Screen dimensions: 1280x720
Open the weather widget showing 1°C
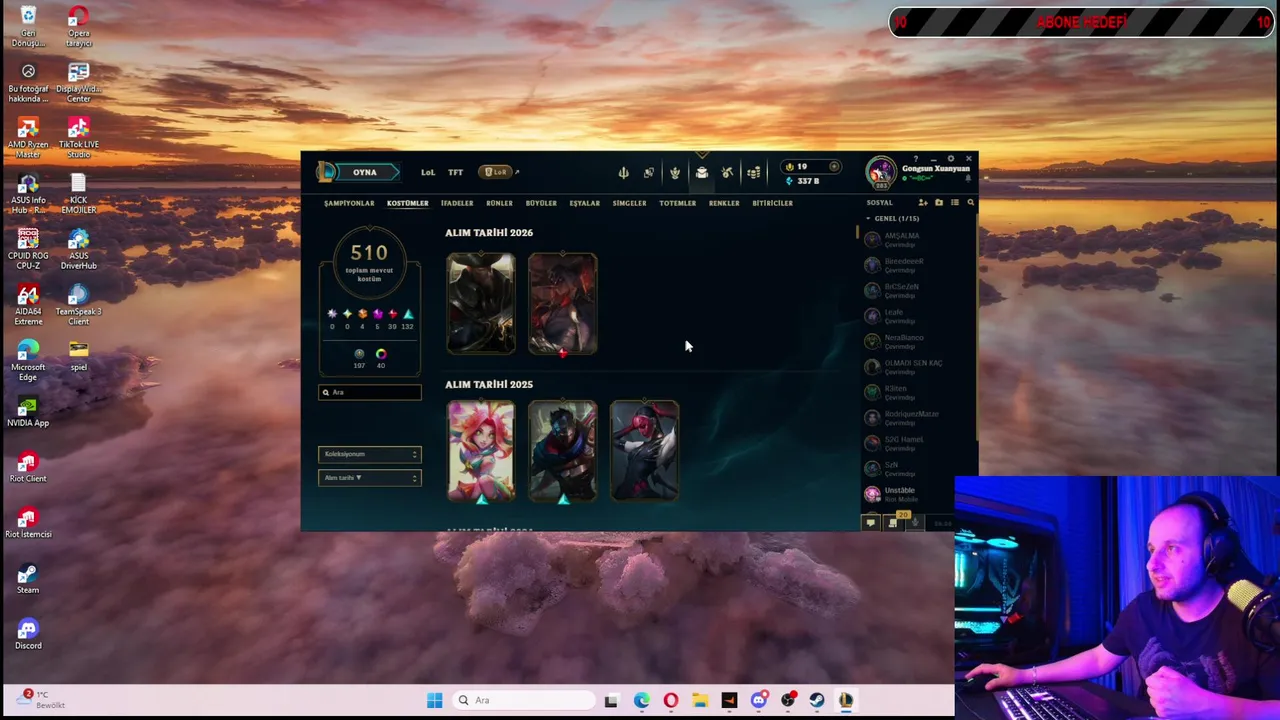tap(42, 699)
